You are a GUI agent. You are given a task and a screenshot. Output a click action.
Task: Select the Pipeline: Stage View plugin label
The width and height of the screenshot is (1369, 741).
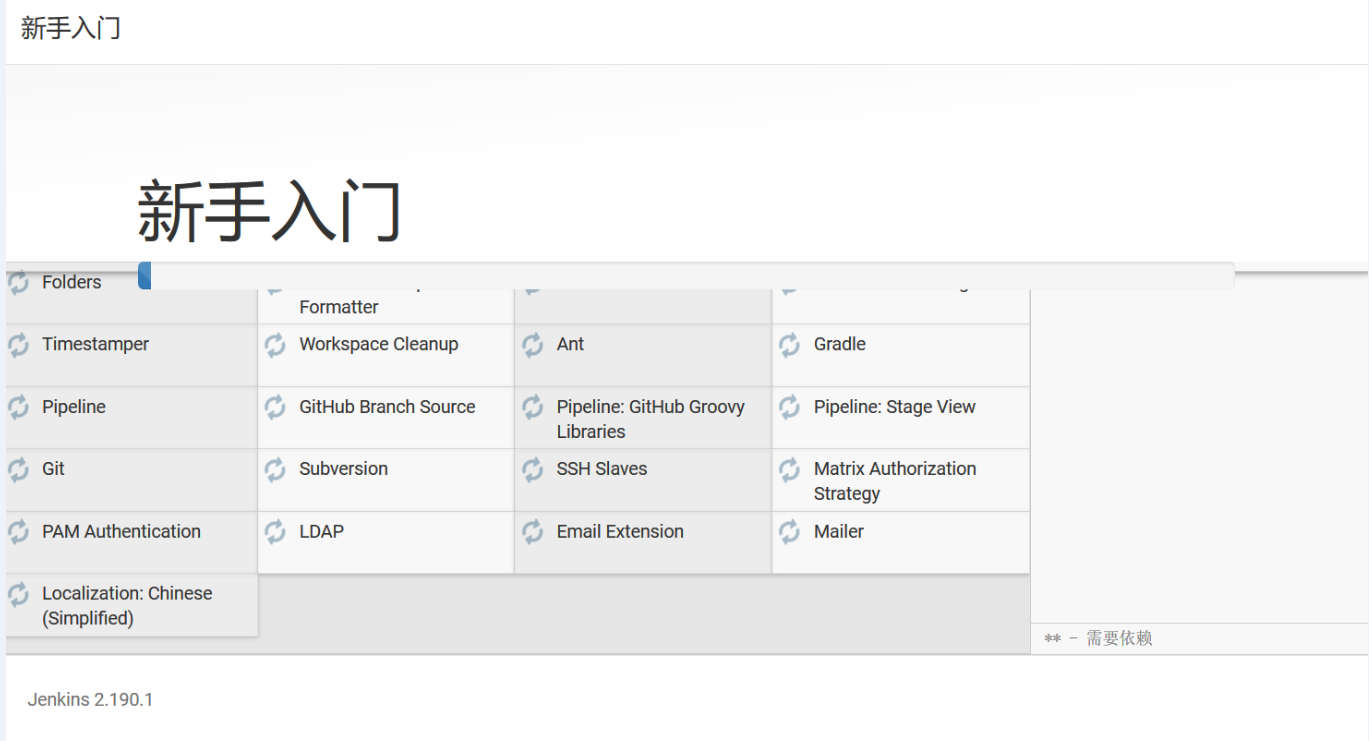tap(894, 407)
